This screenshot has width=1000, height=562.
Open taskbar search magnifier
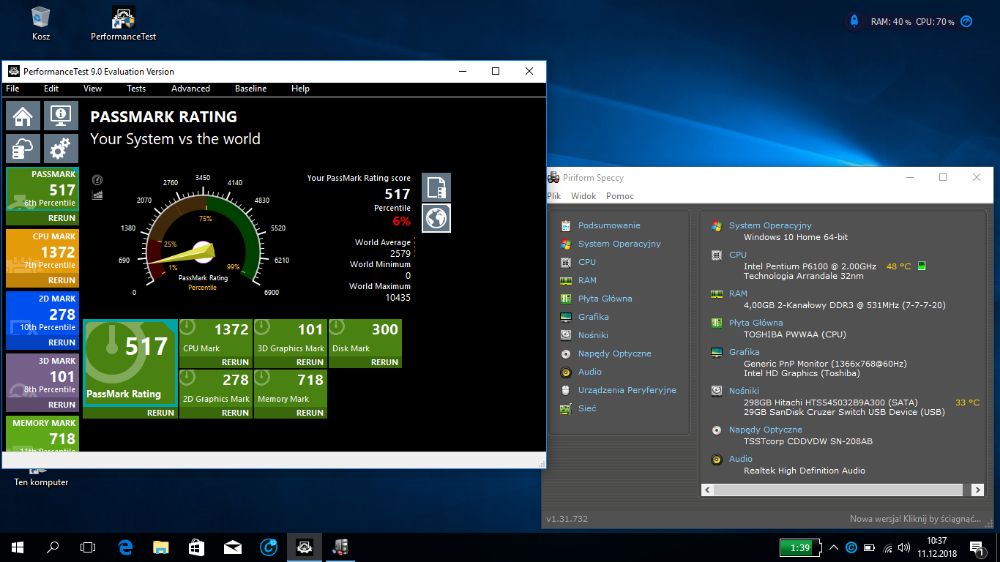click(53, 547)
